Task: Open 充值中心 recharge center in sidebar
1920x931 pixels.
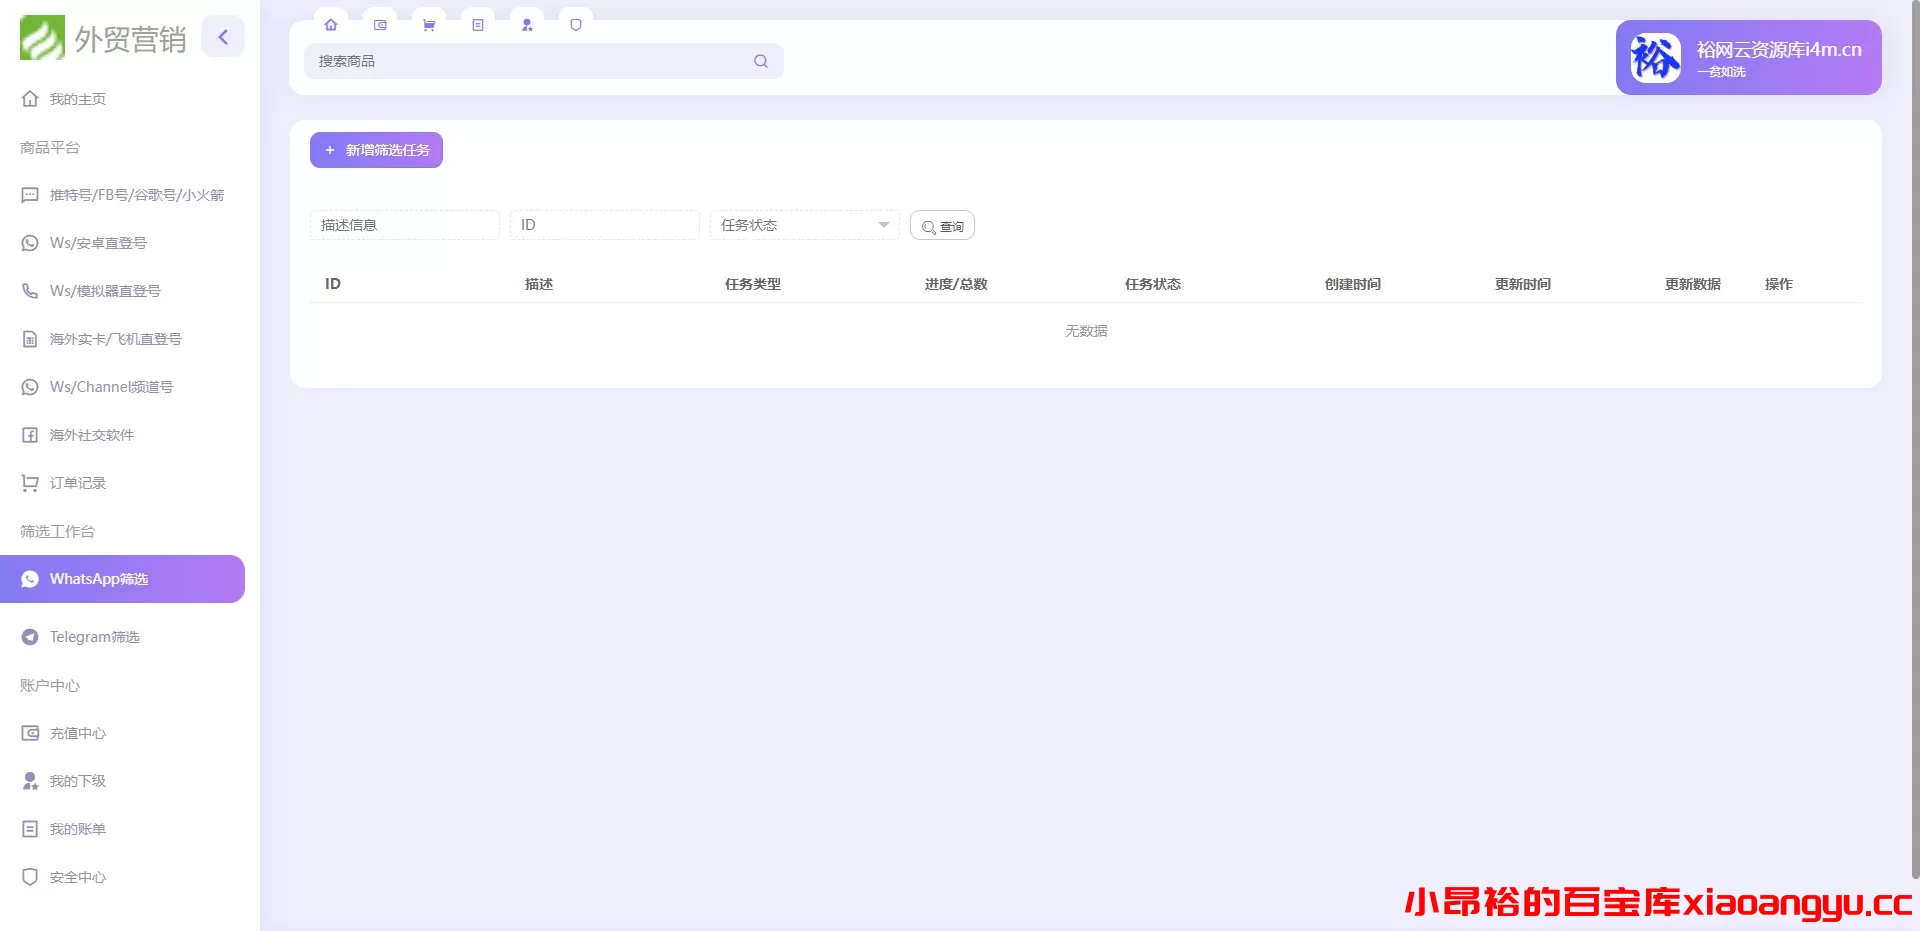Action: 77,732
